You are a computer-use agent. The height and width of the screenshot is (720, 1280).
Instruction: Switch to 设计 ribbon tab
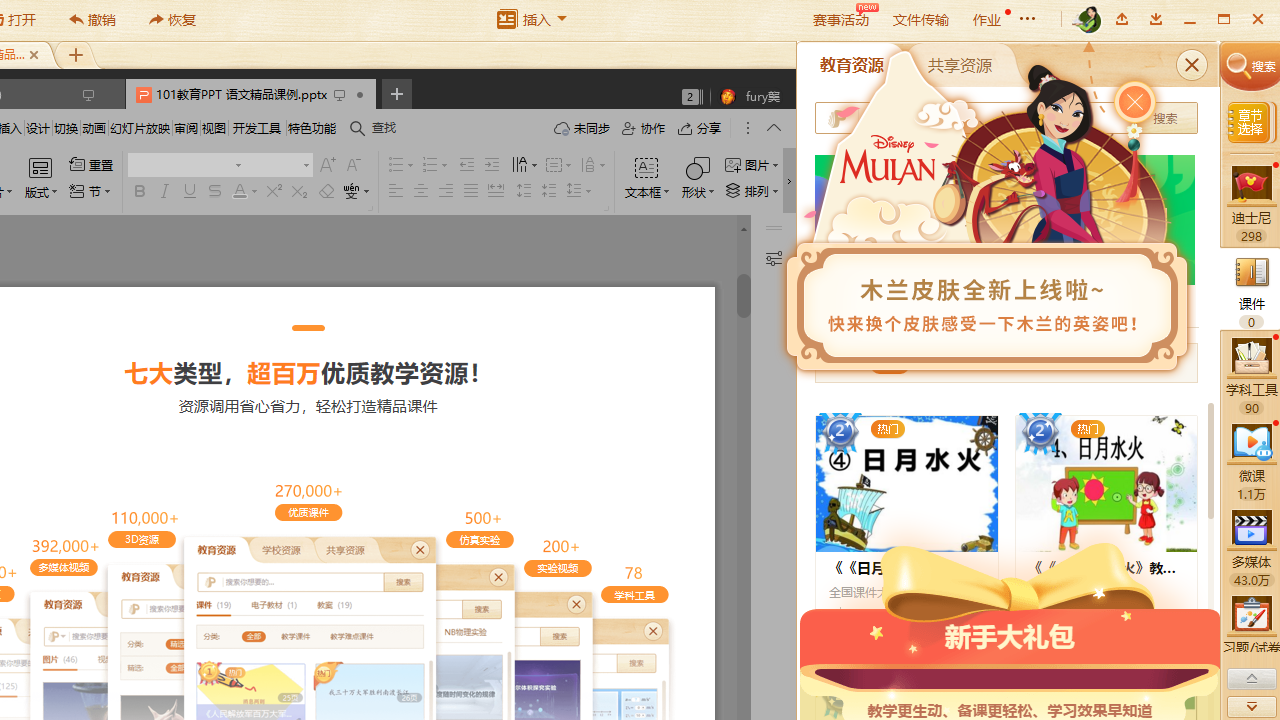(x=38, y=128)
